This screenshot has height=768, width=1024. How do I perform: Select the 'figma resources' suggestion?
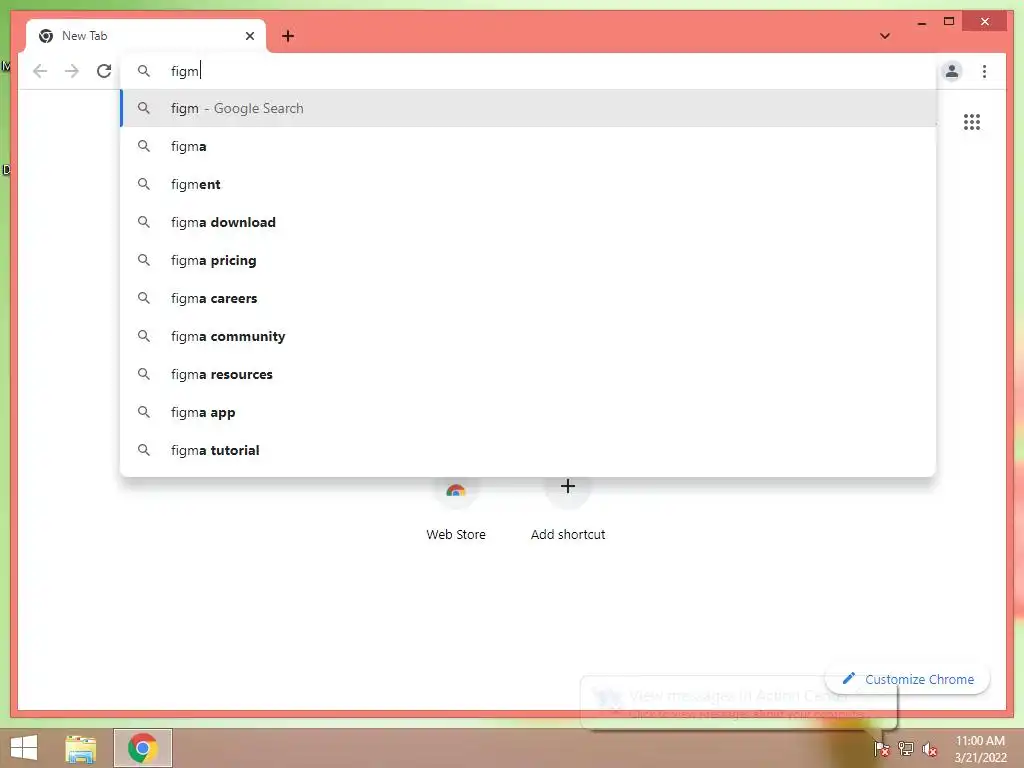click(529, 374)
